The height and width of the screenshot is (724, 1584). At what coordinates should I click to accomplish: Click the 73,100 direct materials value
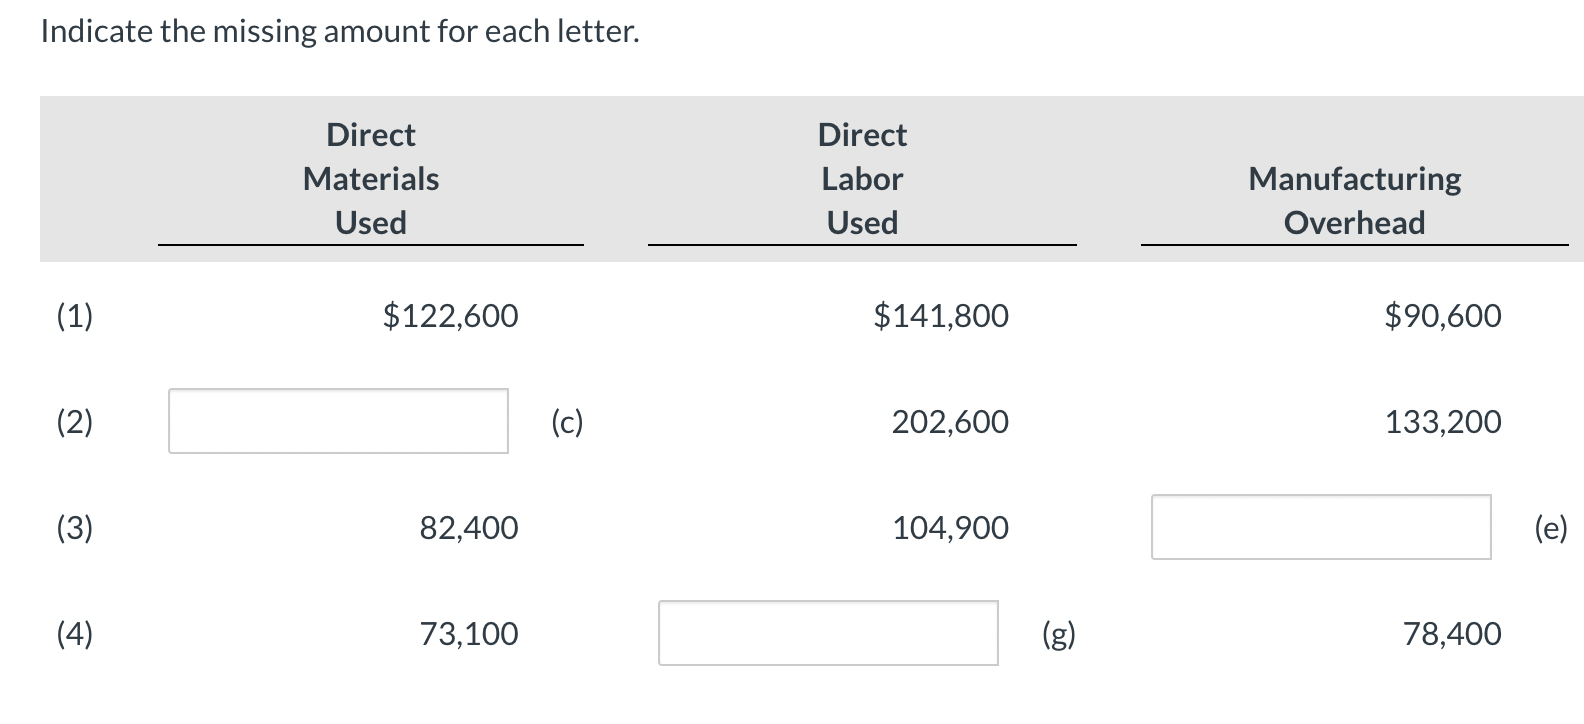469,634
